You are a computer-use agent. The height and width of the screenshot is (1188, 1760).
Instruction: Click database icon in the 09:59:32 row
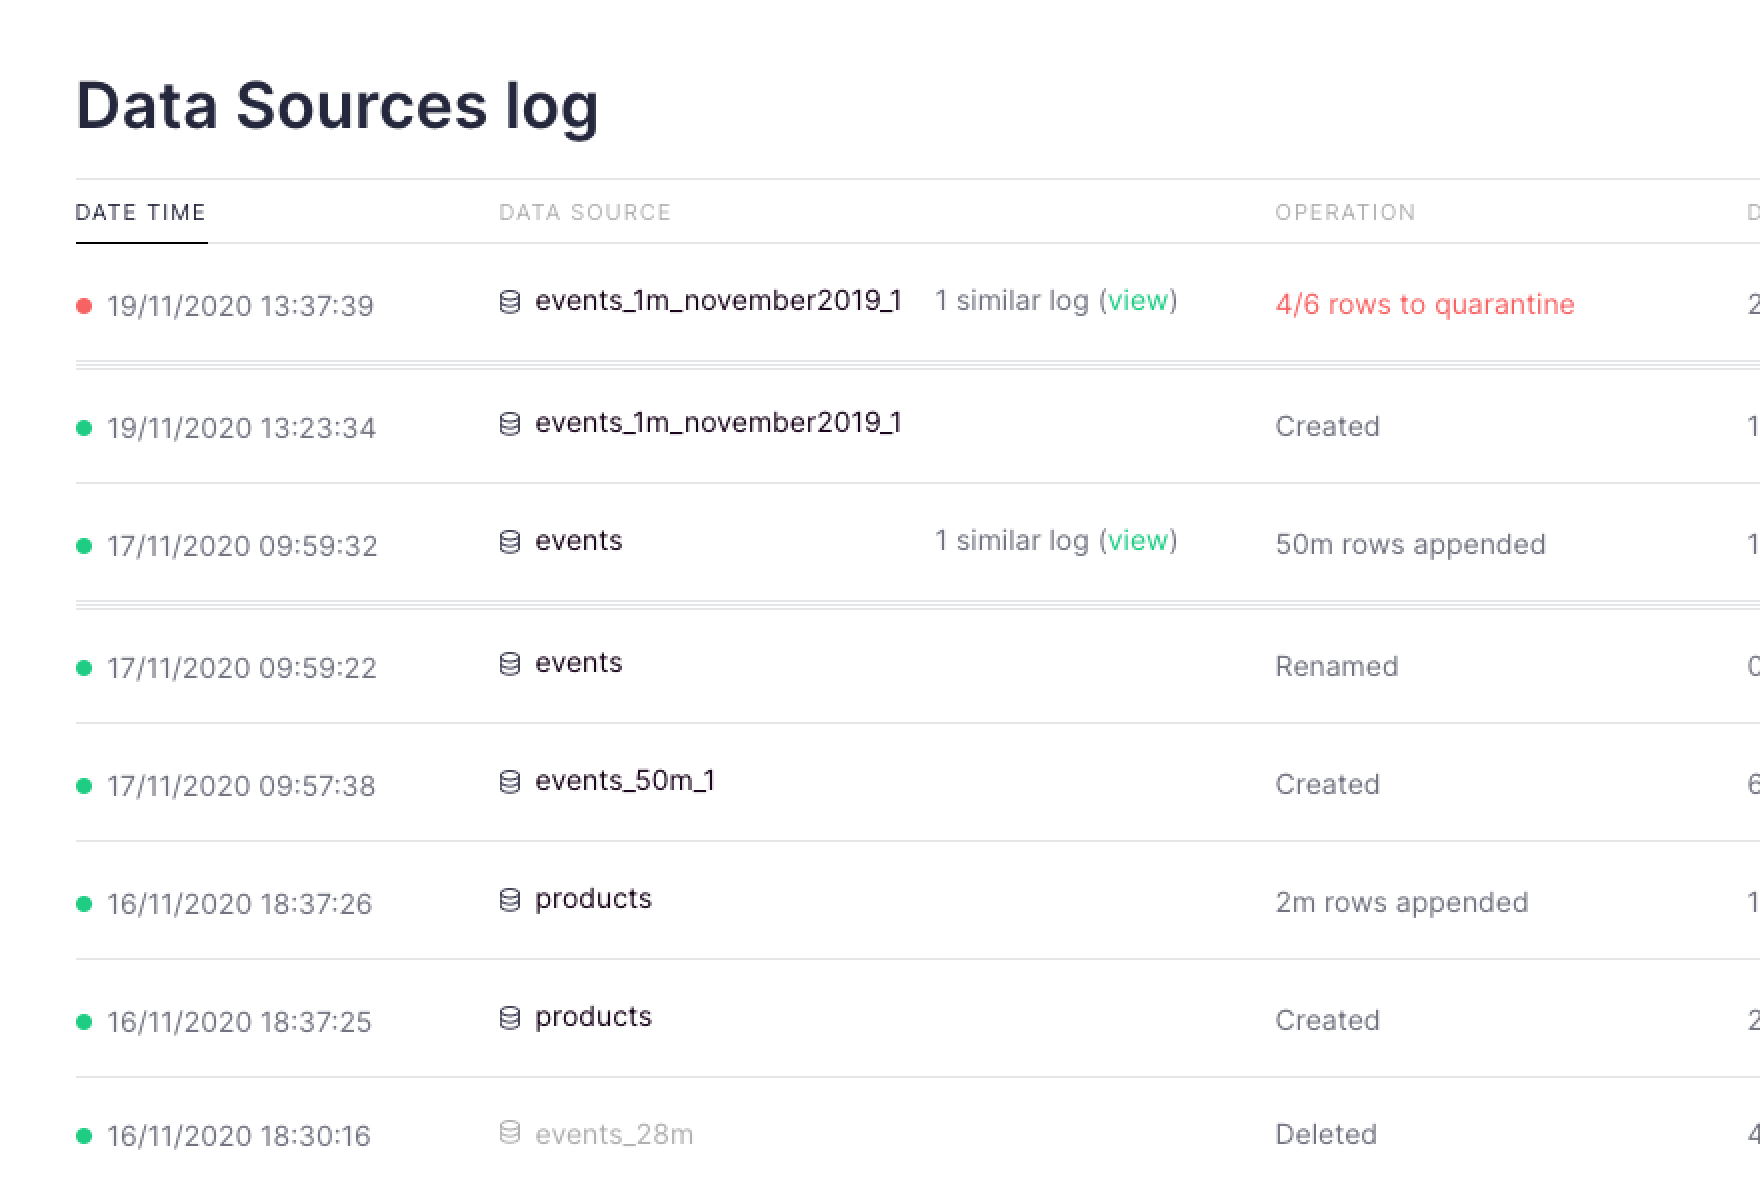pyautogui.click(x=510, y=542)
